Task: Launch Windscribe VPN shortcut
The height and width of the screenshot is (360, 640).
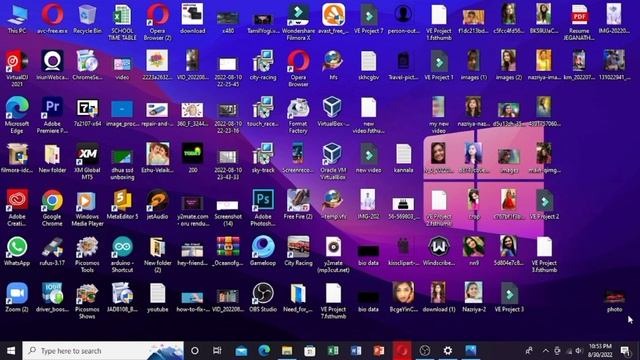Action: click(439, 252)
